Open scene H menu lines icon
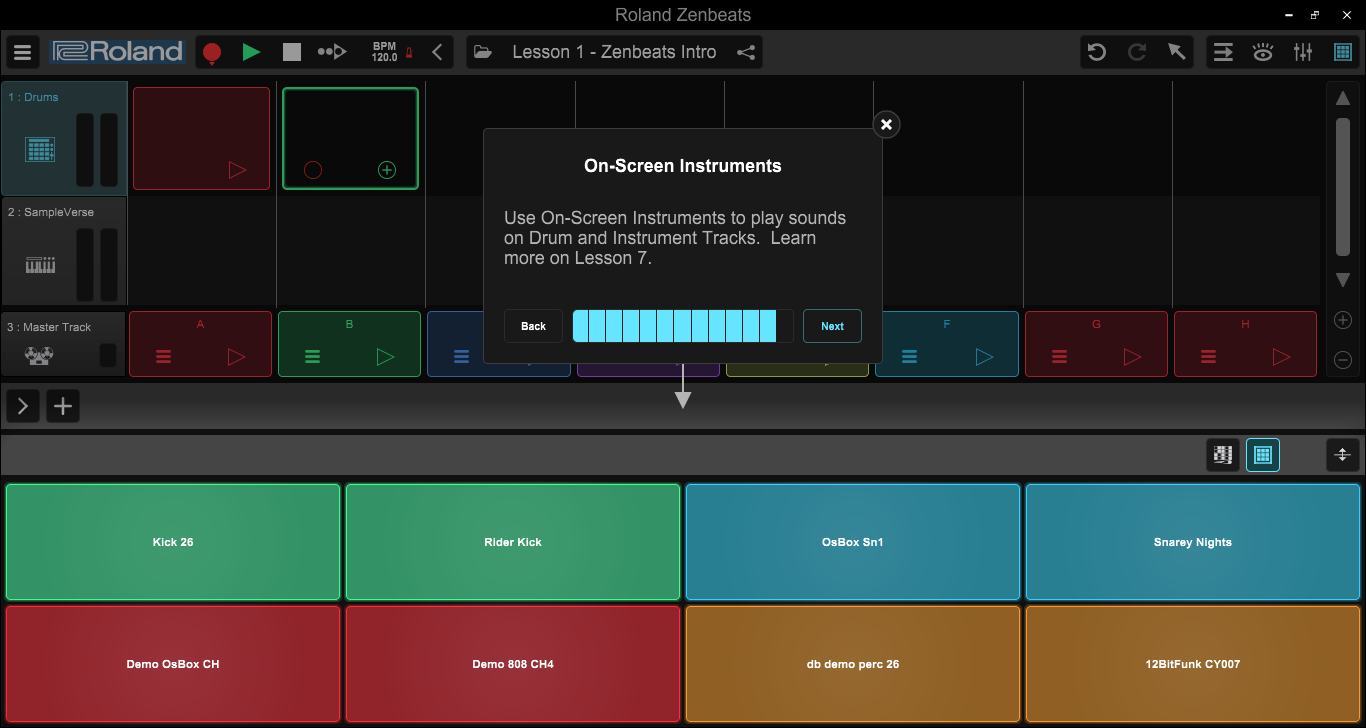Screen dimensions: 1366x728 click(x=1209, y=356)
